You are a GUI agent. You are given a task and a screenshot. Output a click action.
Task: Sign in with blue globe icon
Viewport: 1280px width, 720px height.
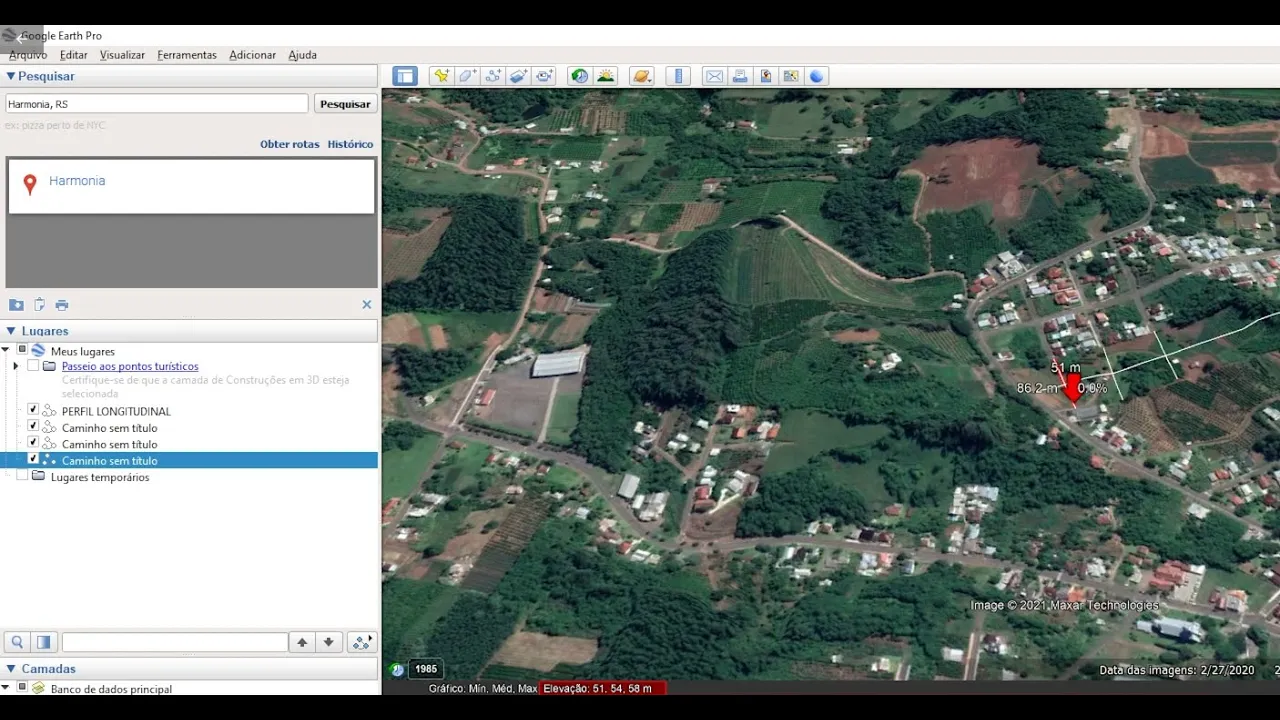pyautogui.click(x=817, y=76)
